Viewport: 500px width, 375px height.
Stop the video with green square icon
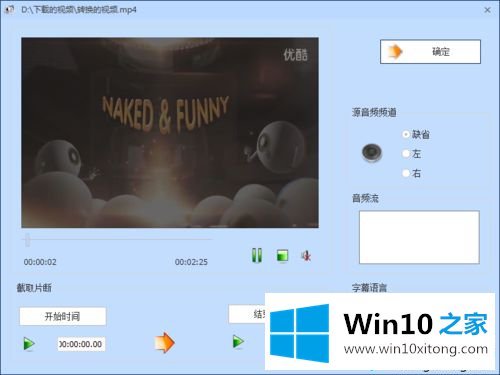(283, 256)
